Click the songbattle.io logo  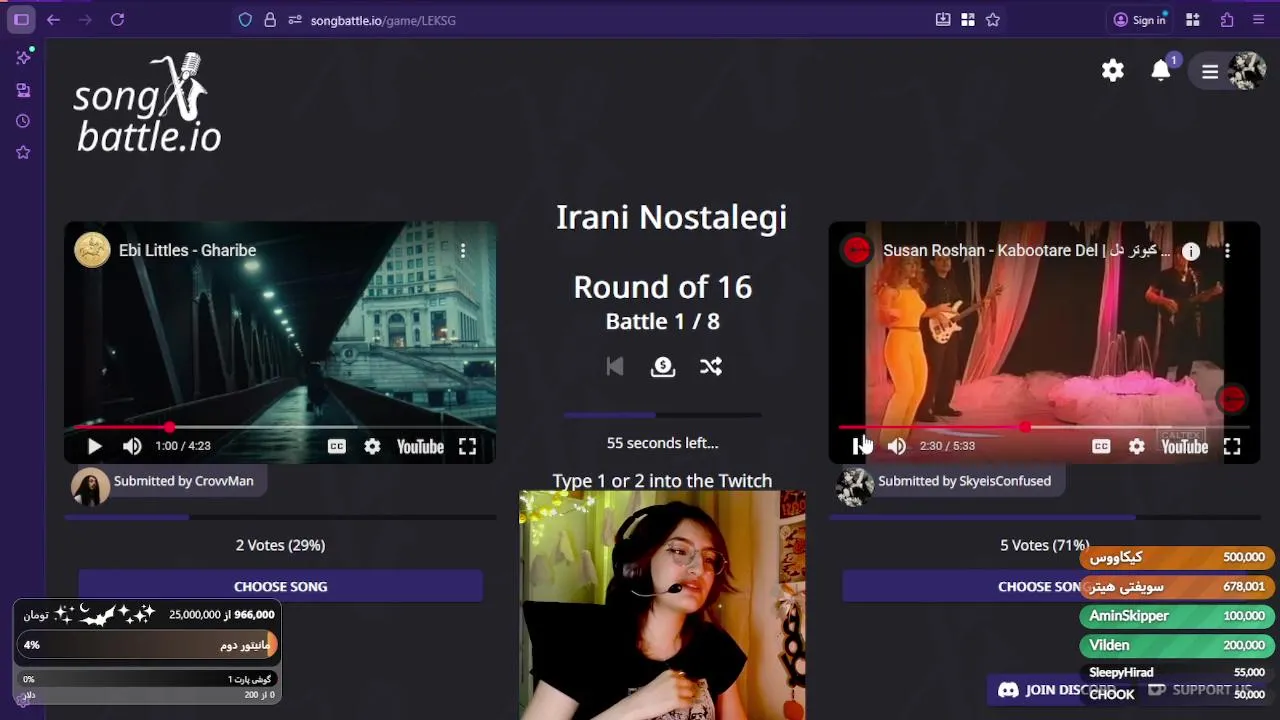[x=148, y=104]
